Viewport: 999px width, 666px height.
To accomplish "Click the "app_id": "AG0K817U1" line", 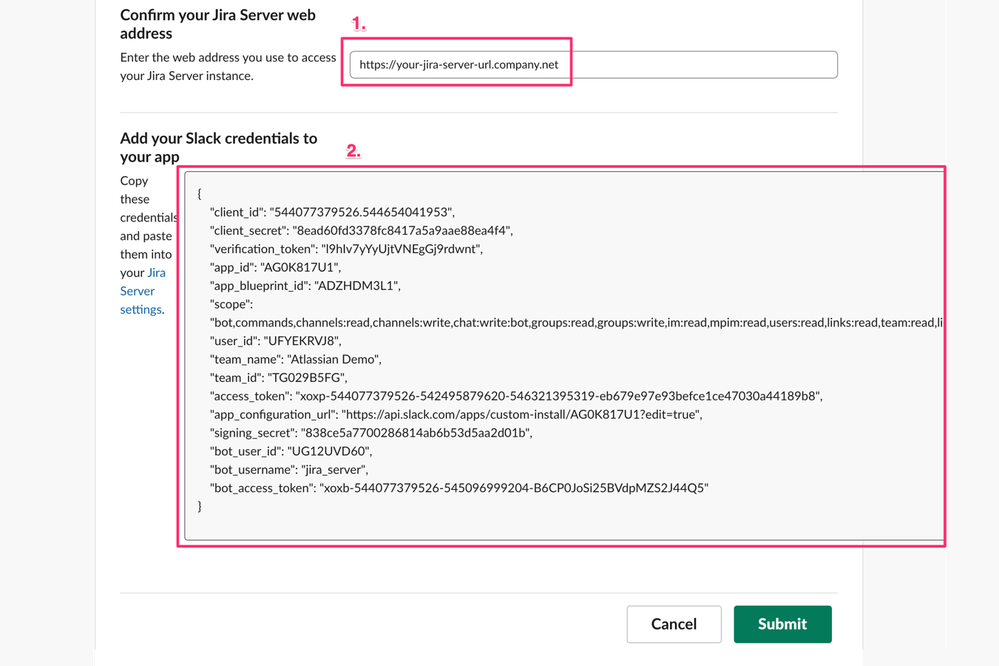I will [x=275, y=267].
